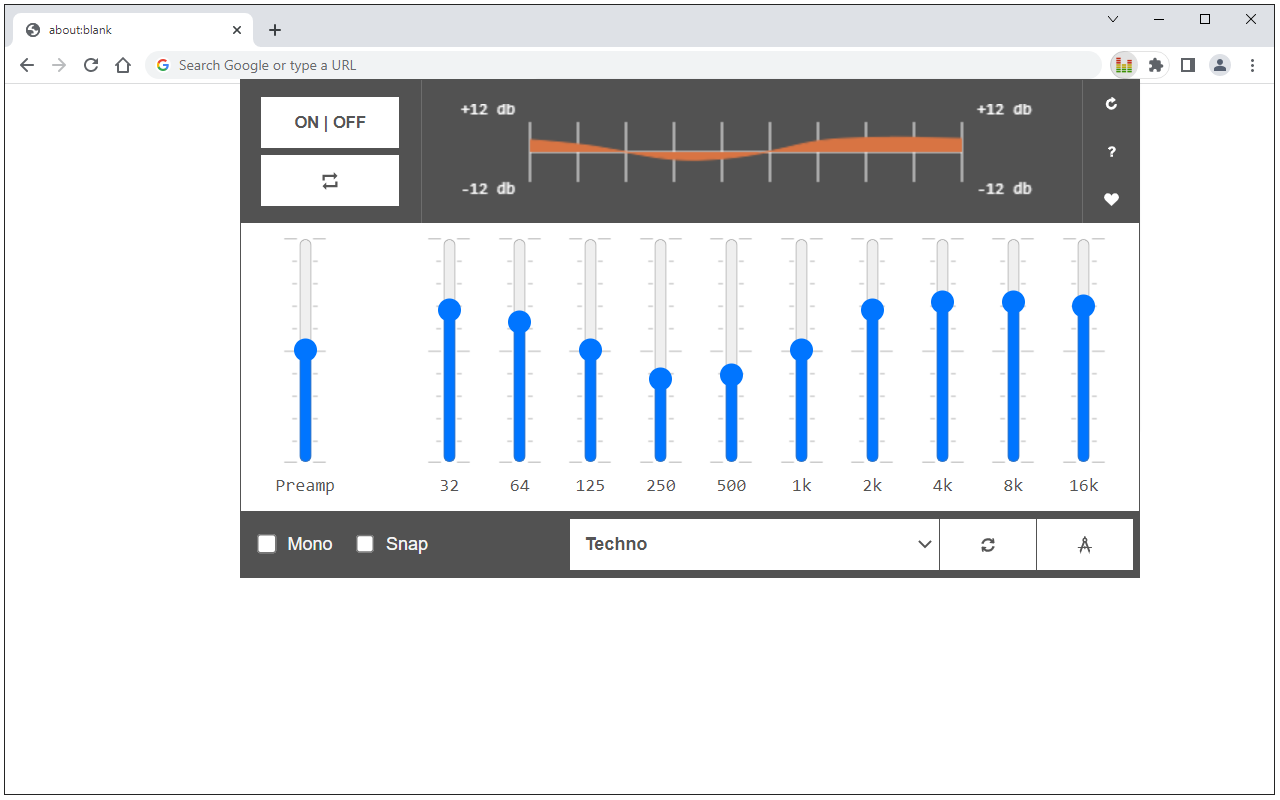Open the Techno preset dropdown
1280x800 pixels.
coord(754,544)
